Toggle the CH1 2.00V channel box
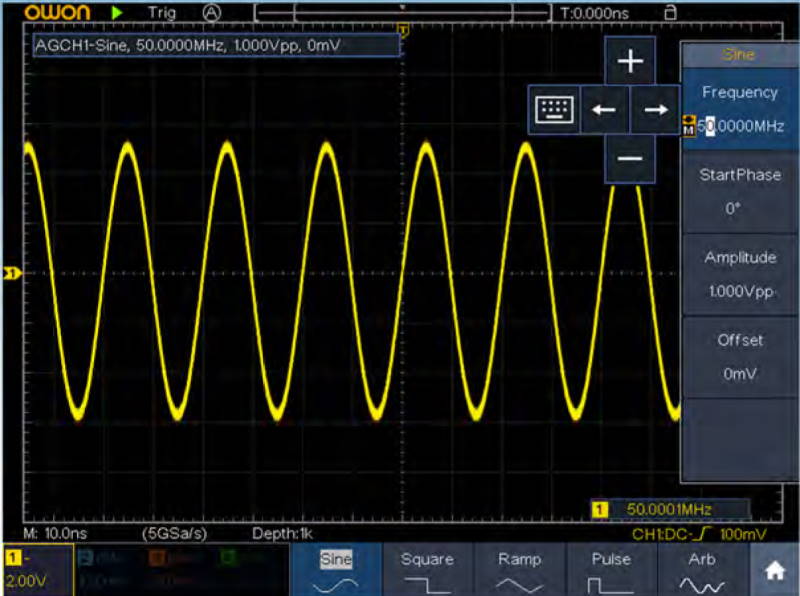This screenshot has height=596, width=800. tap(36, 570)
